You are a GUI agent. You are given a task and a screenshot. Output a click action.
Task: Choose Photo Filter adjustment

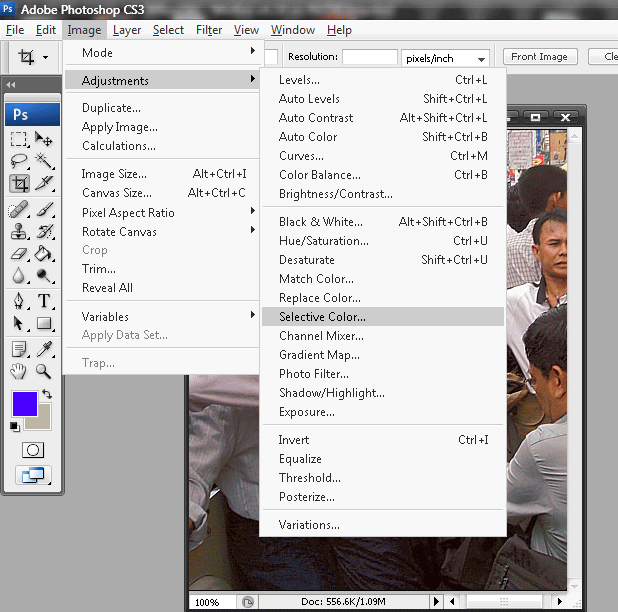point(383,374)
